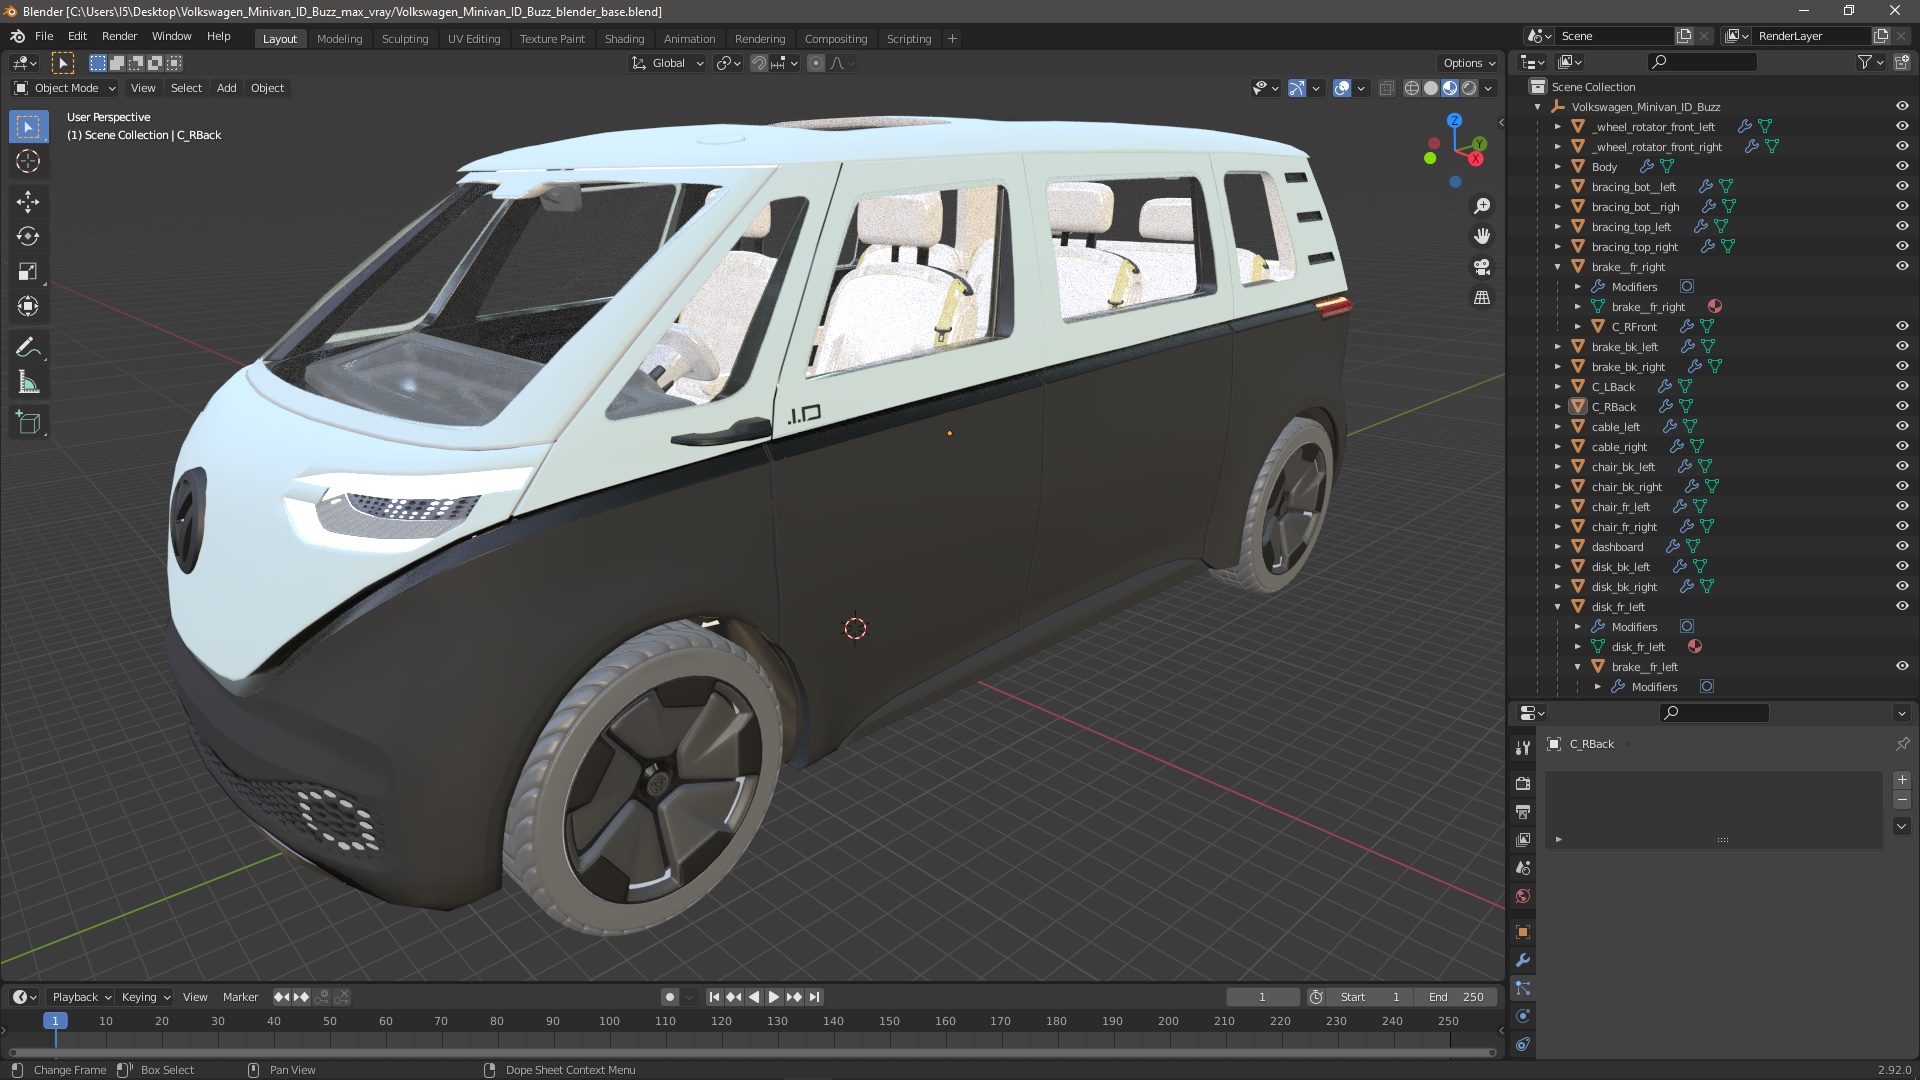Toggle snapping magnet icon

pos(759,63)
